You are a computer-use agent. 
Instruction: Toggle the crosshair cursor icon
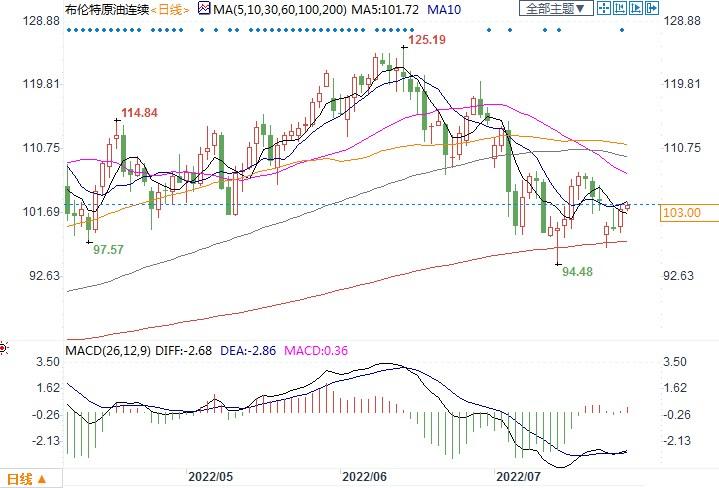[603, 8]
